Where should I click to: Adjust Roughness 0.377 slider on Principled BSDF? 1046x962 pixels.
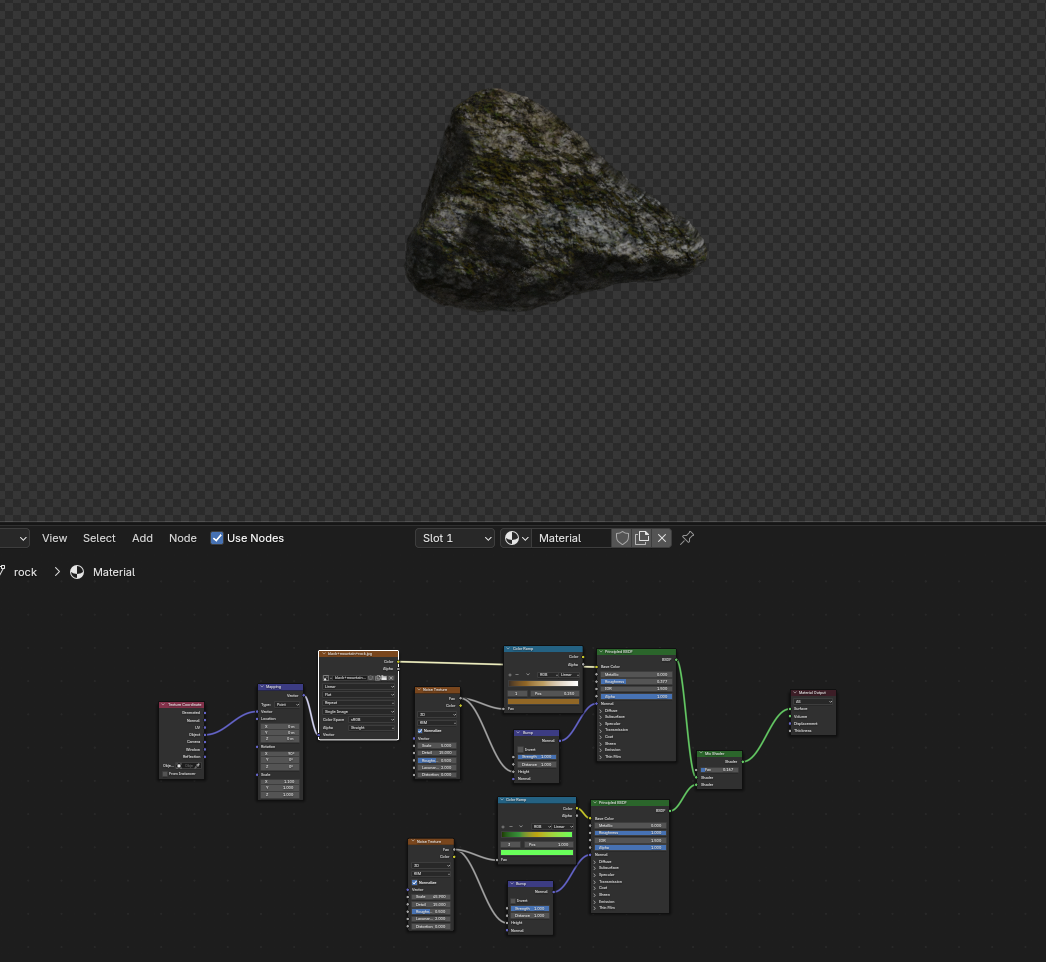[x=636, y=682]
